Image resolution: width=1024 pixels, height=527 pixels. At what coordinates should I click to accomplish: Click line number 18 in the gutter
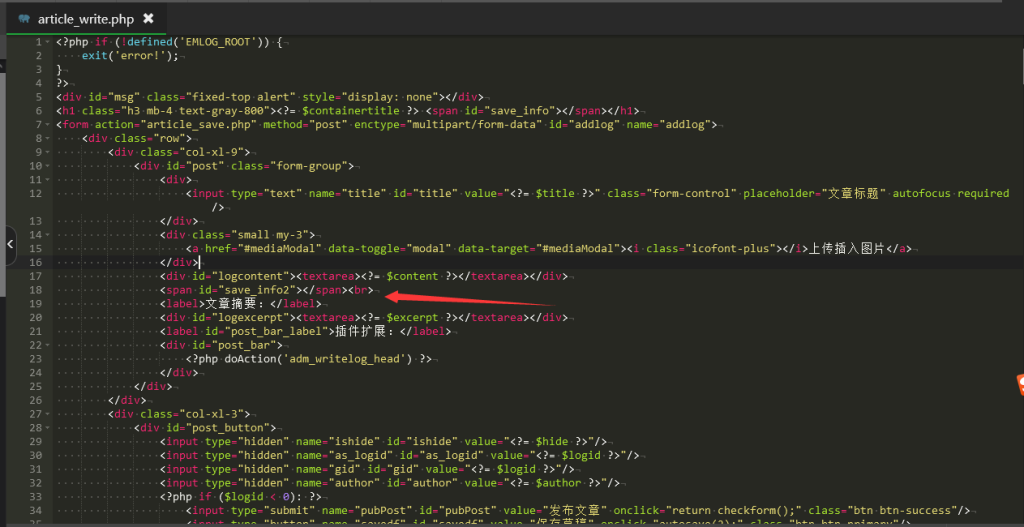36,290
